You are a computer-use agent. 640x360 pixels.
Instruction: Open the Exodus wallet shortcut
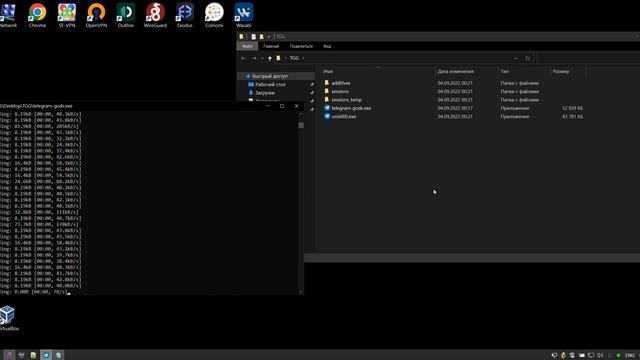[x=184, y=15]
